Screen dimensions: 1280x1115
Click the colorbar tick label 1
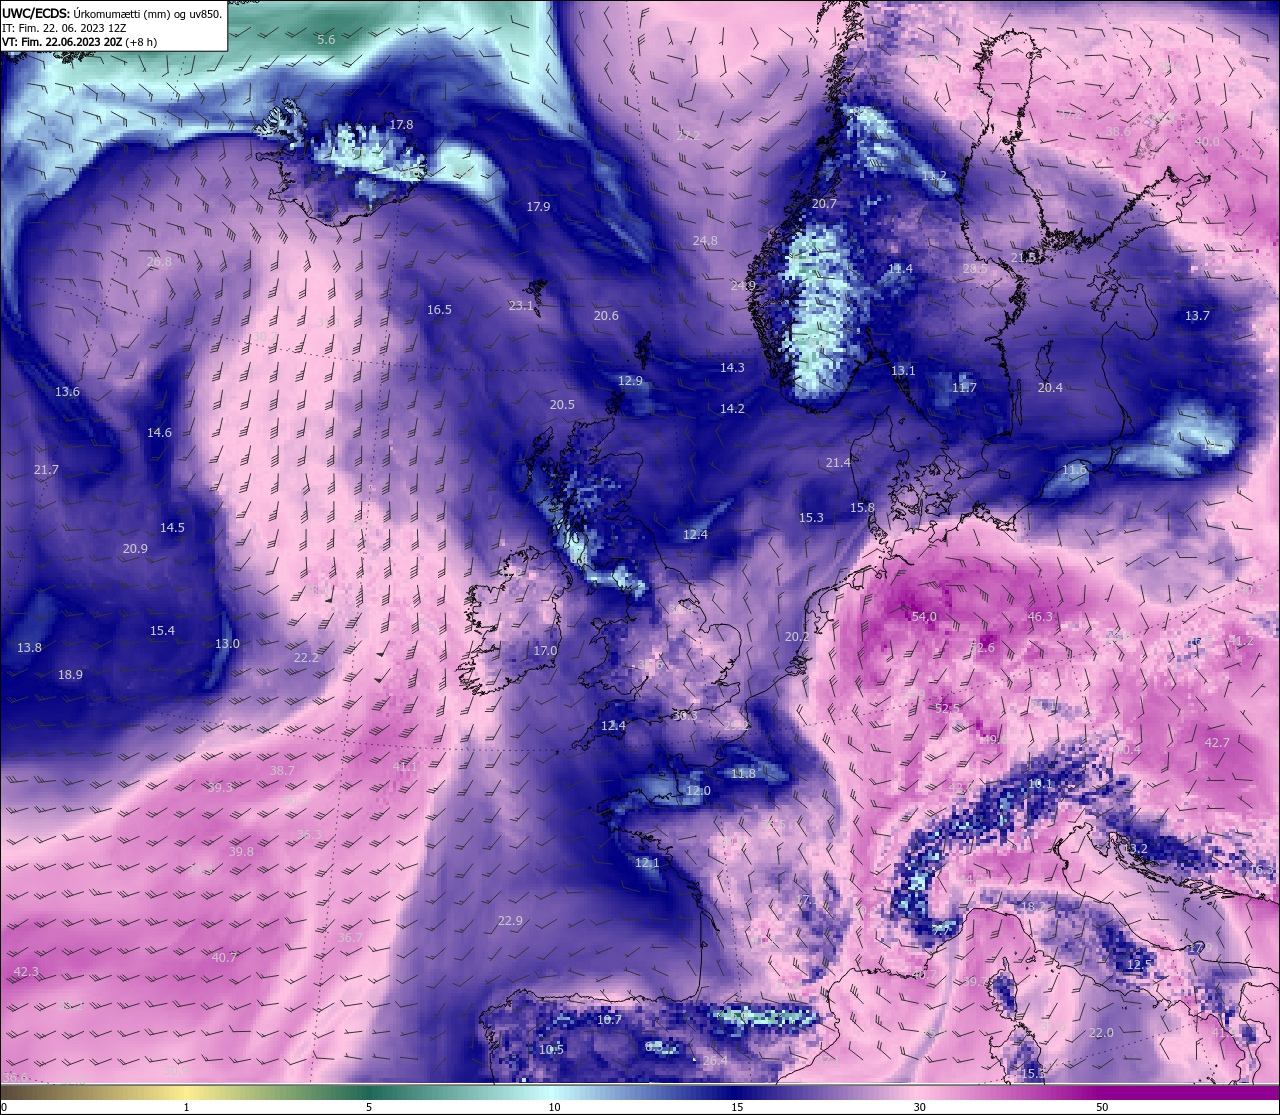(x=187, y=1107)
